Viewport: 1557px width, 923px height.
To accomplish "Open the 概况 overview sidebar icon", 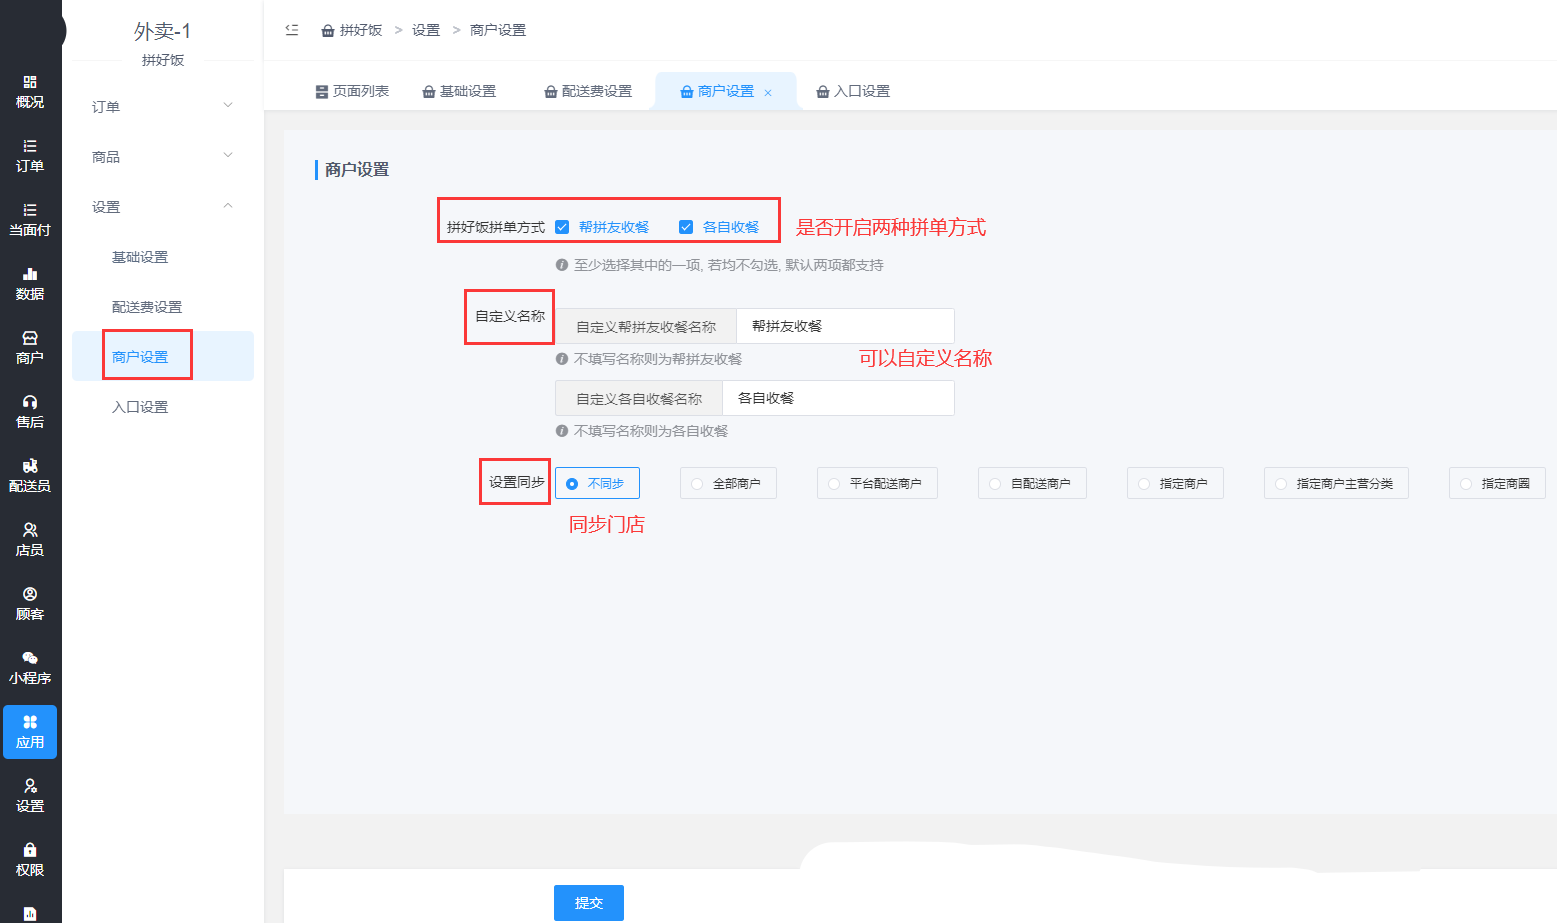I will pos(30,92).
